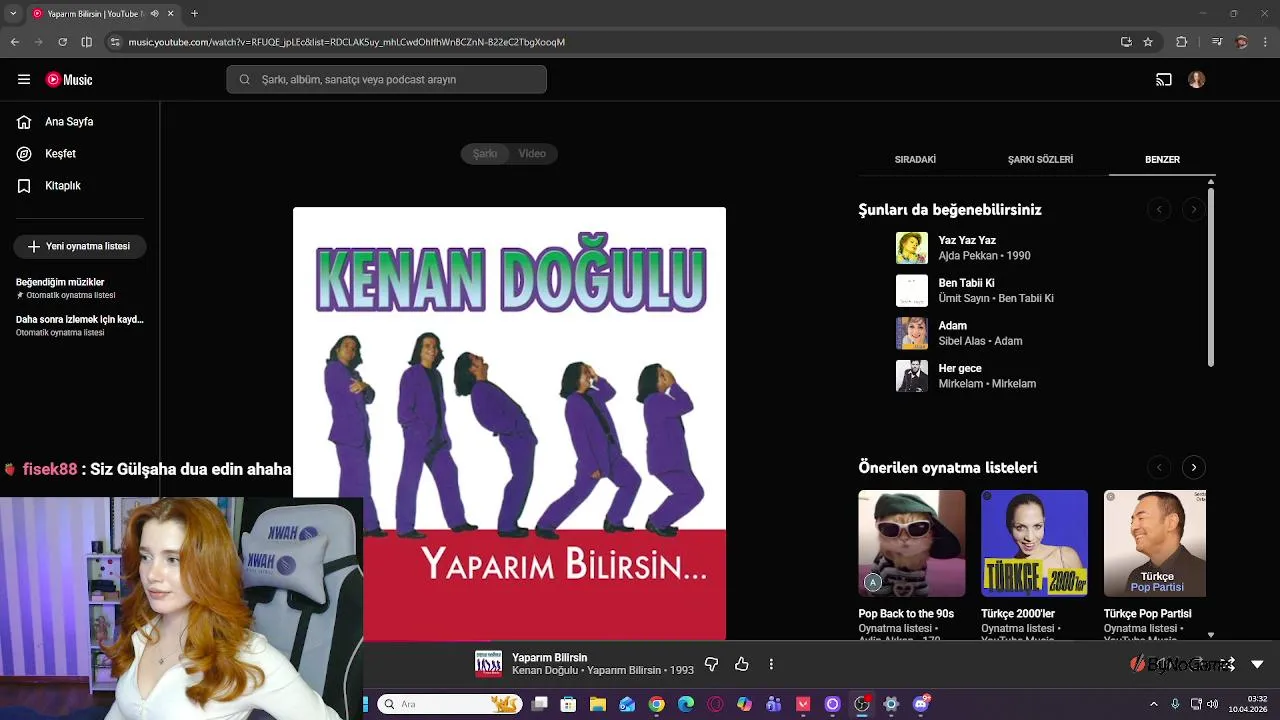Click the browser address bar URL
The image size is (1280, 720).
pyautogui.click(x=347, y=42)
